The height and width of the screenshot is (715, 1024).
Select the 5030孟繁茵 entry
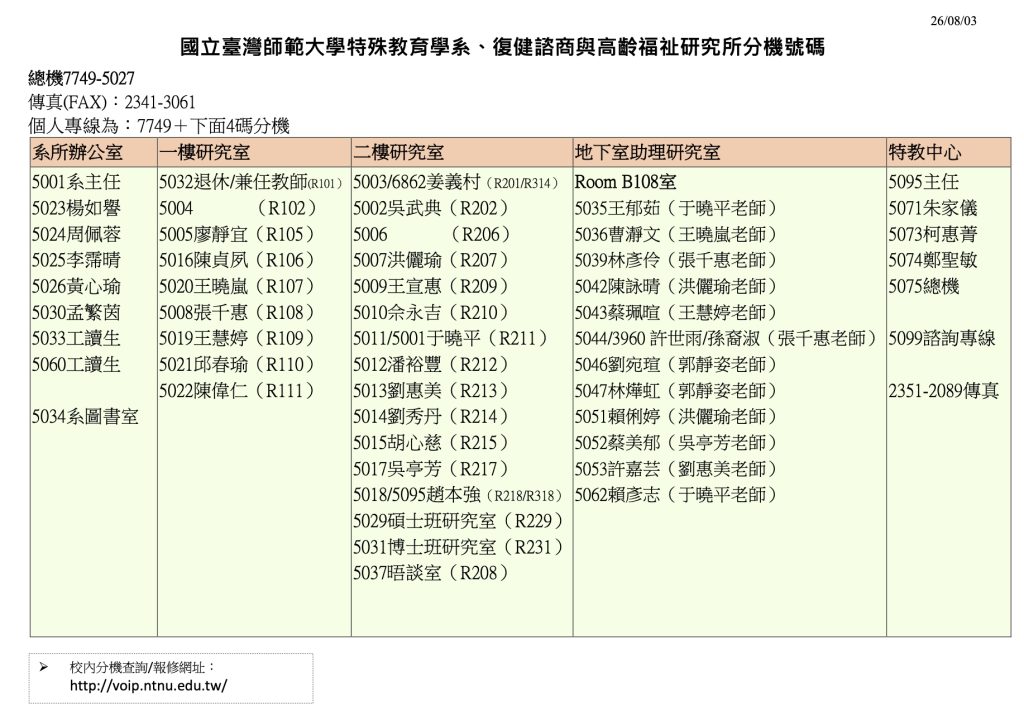(x=76, y=313)
